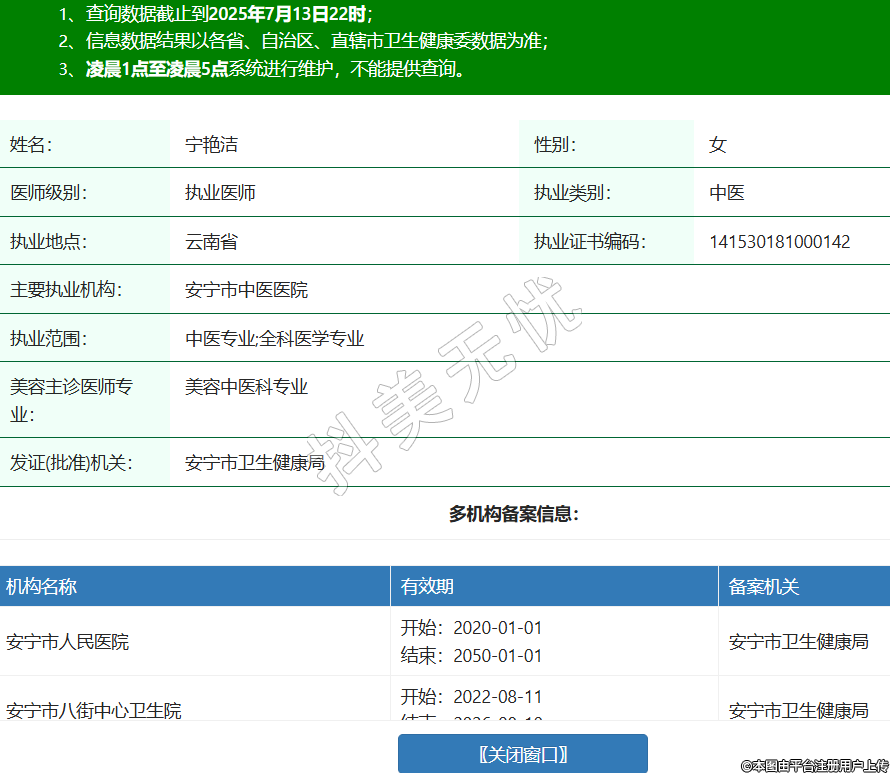Select the 安宁市人民医院 row name
Viewport: 890px width, 773px height.
click(67, 642)
